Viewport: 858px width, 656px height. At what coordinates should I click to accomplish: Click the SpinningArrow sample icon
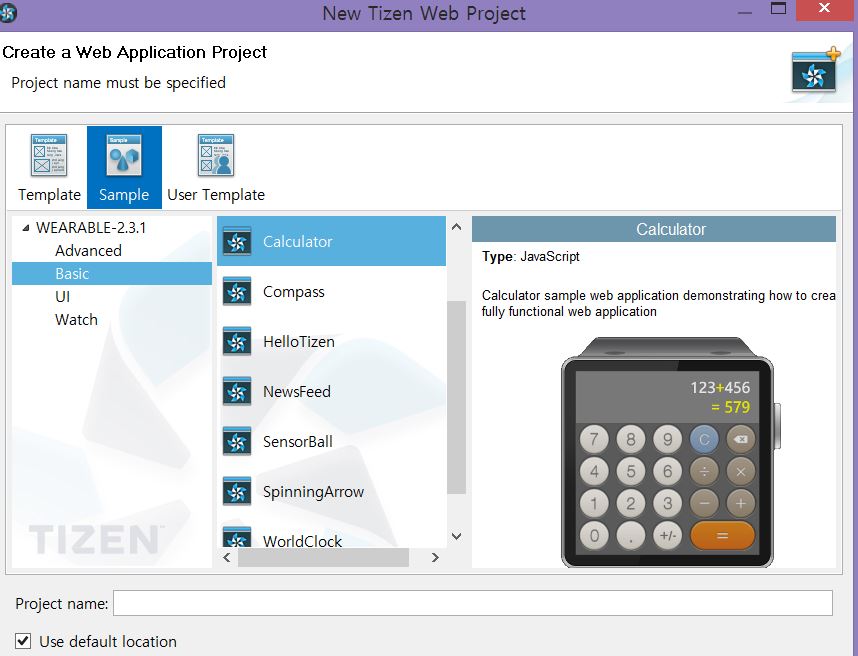coord(237,491)
